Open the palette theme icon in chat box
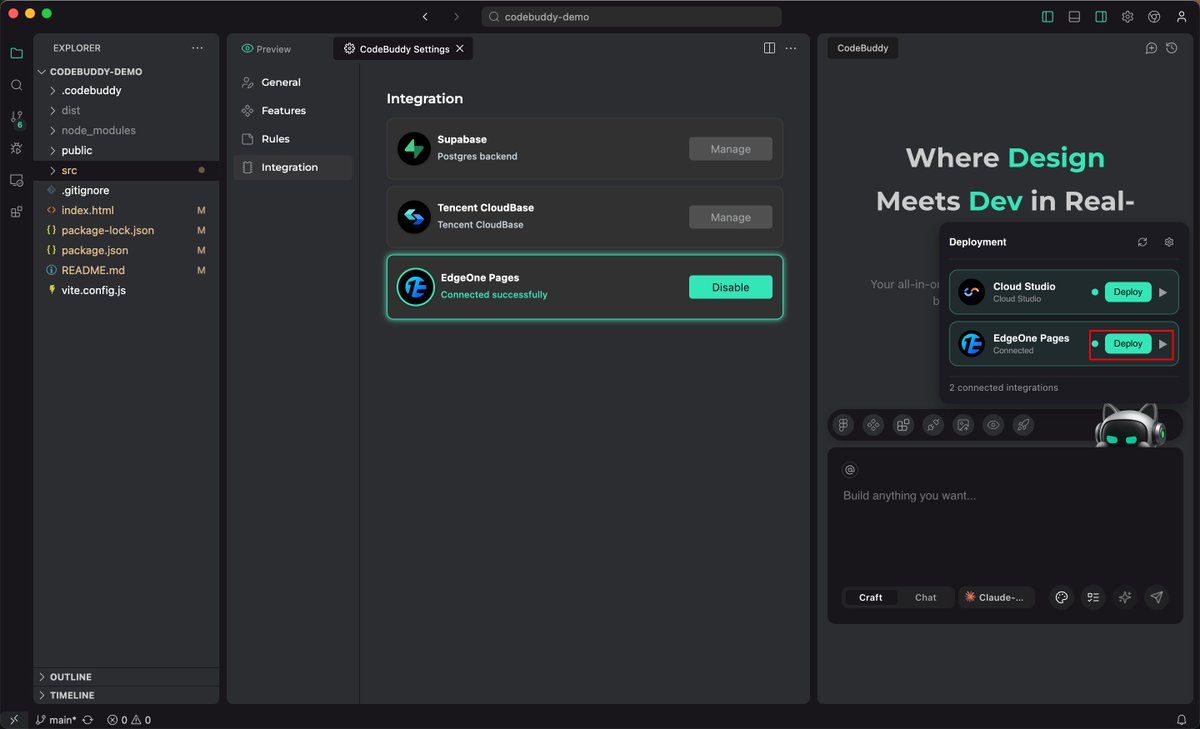Screen dimensions: 1200x729 point(1062,597)
